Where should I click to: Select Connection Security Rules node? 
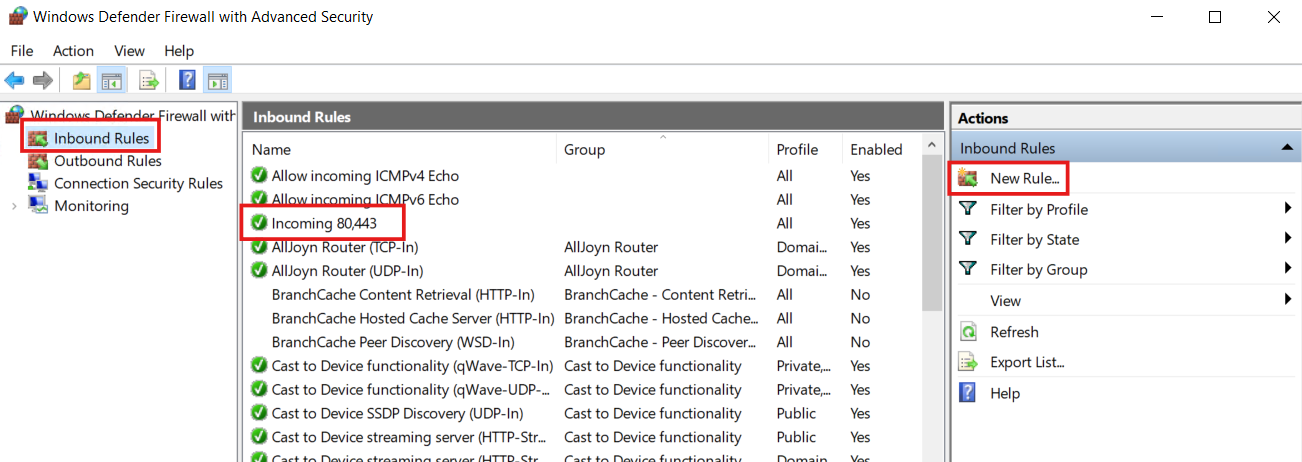coord(138,184)
